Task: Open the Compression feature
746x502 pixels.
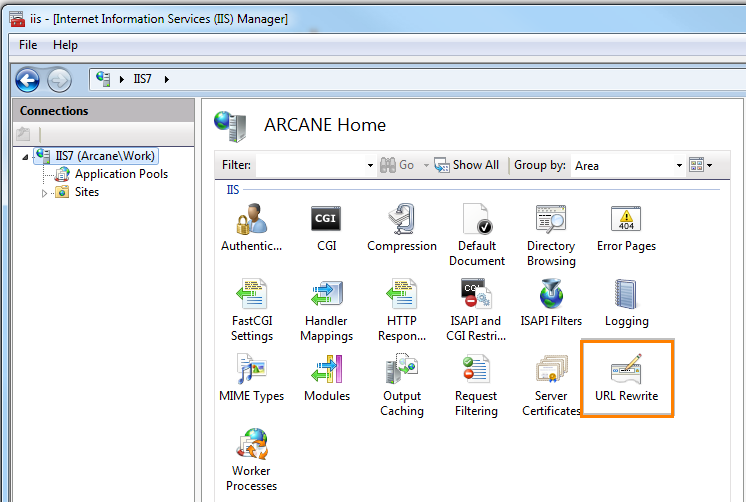Action: pos(402,227)
